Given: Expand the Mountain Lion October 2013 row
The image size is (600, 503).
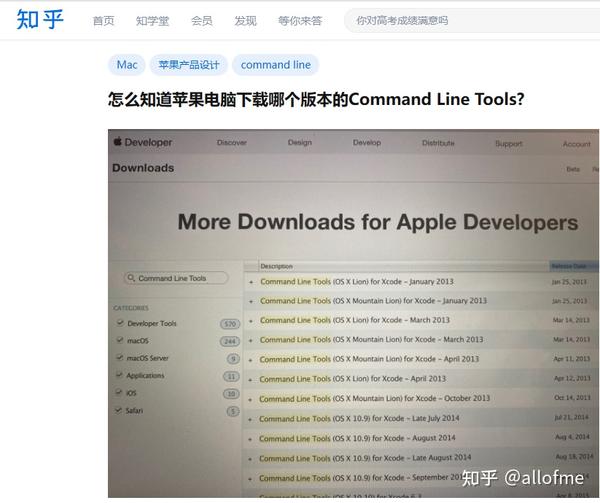Looking at the screenshot, I should click(x=250, y=400).
